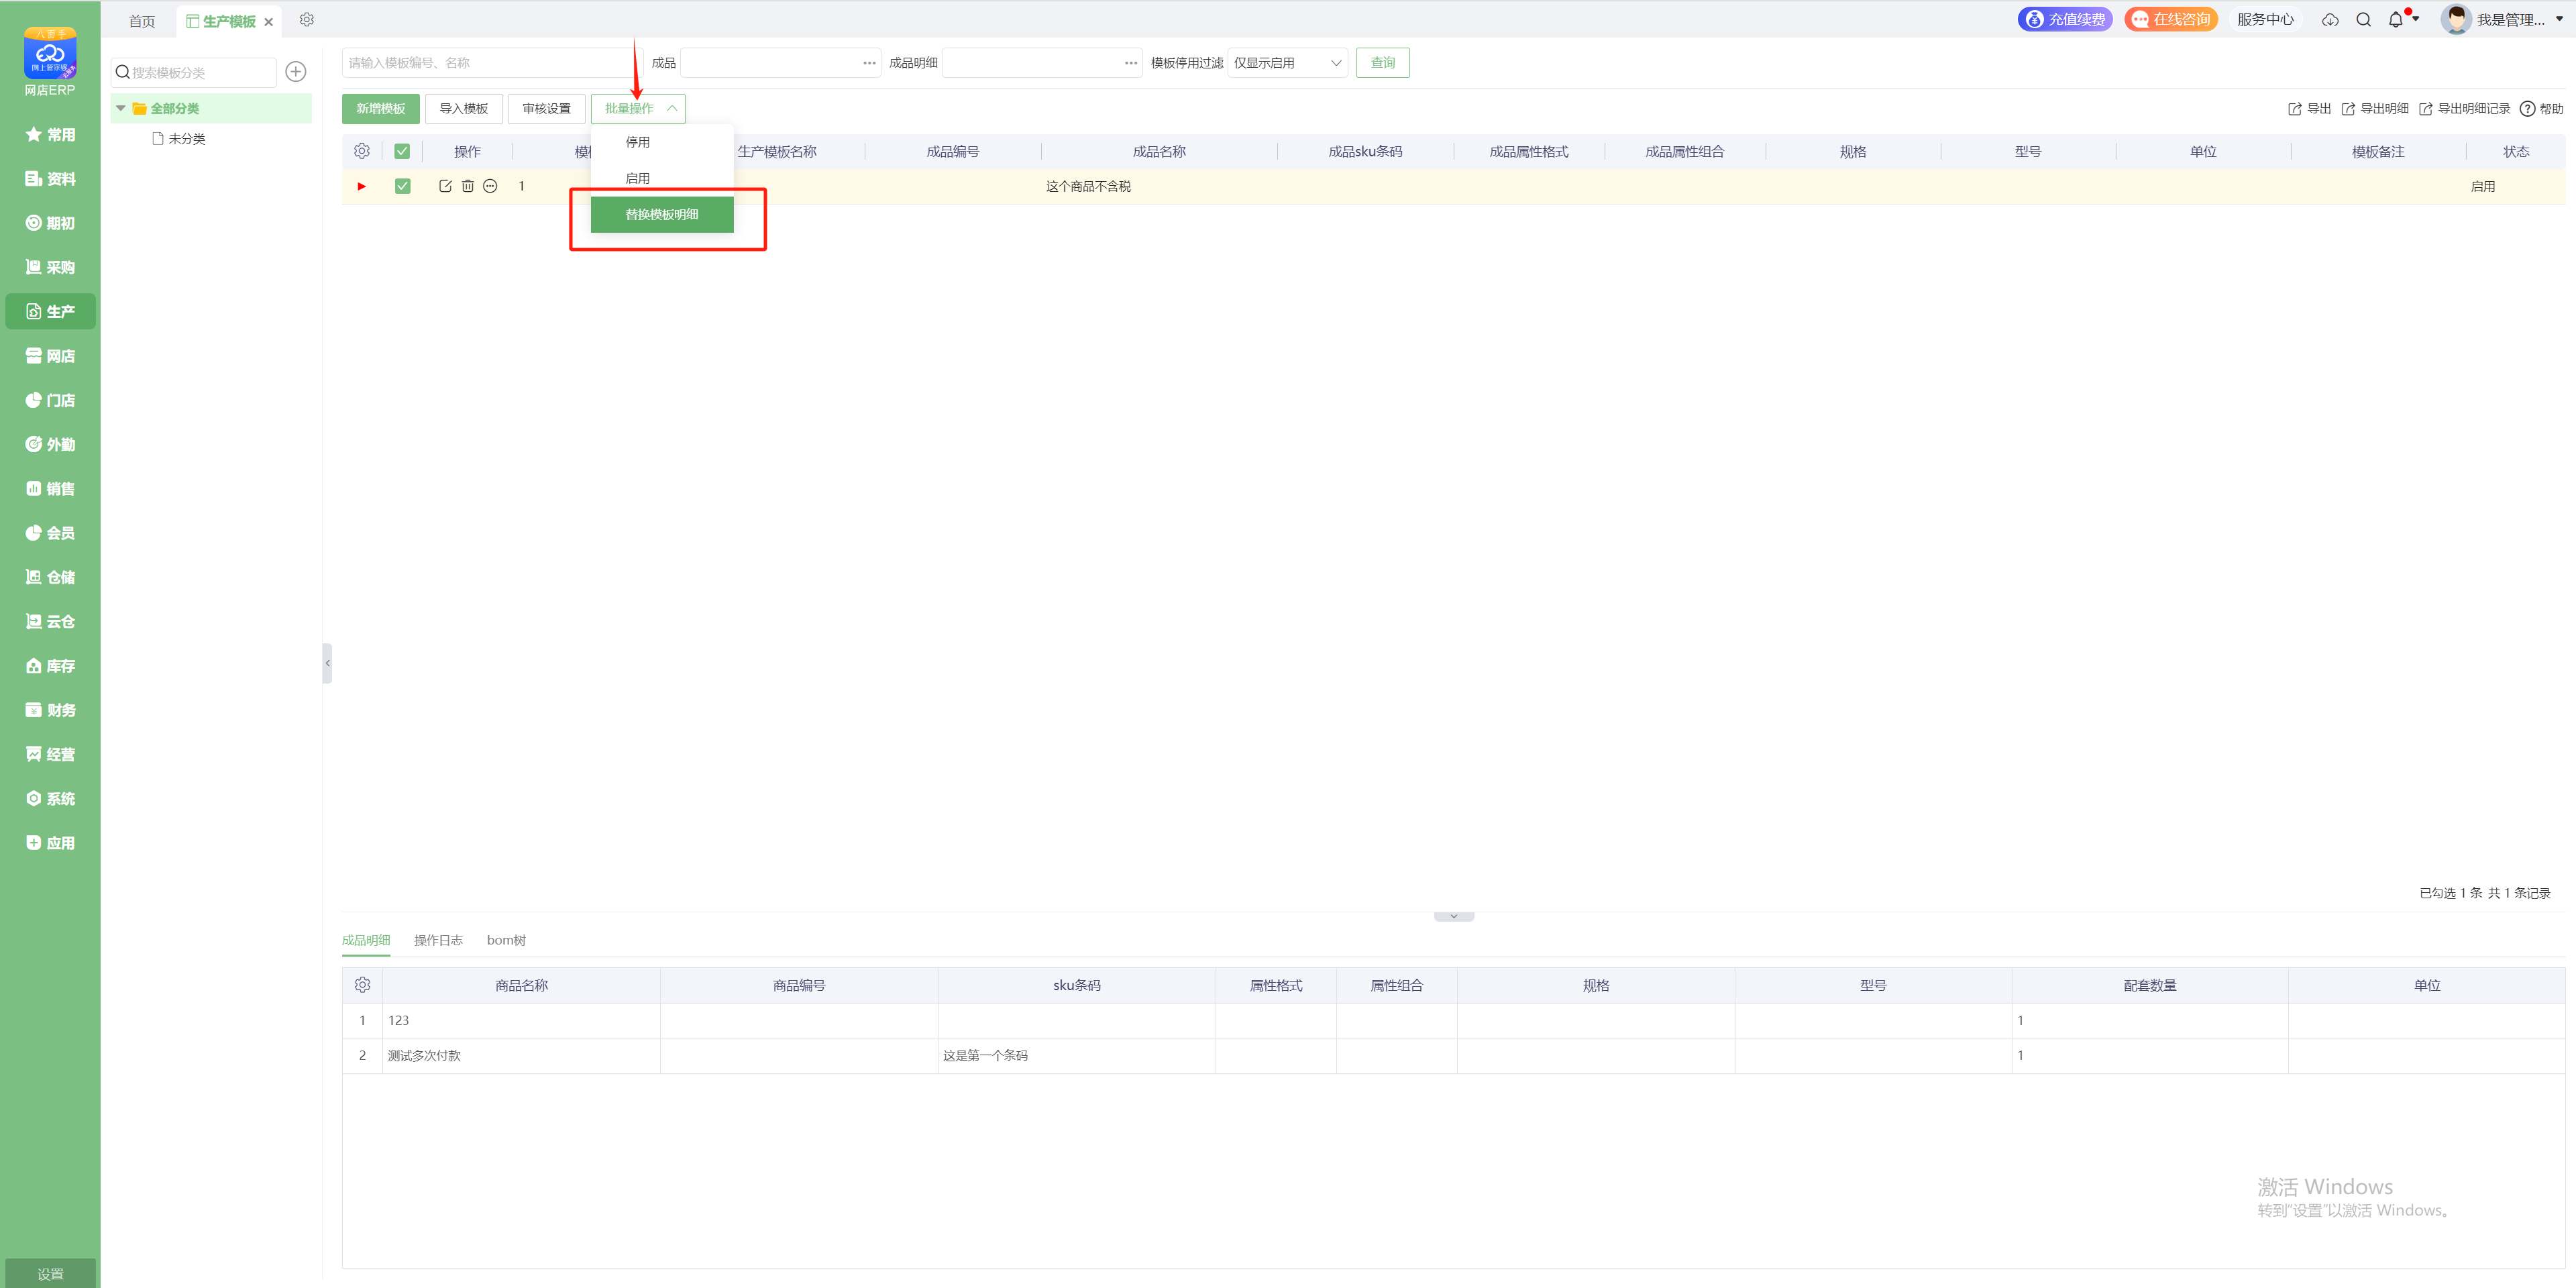Open the 库存 inventory sidebar section
Image resolution: width=2576 pixels, height=1288 pixels.
tap(50, 666)
